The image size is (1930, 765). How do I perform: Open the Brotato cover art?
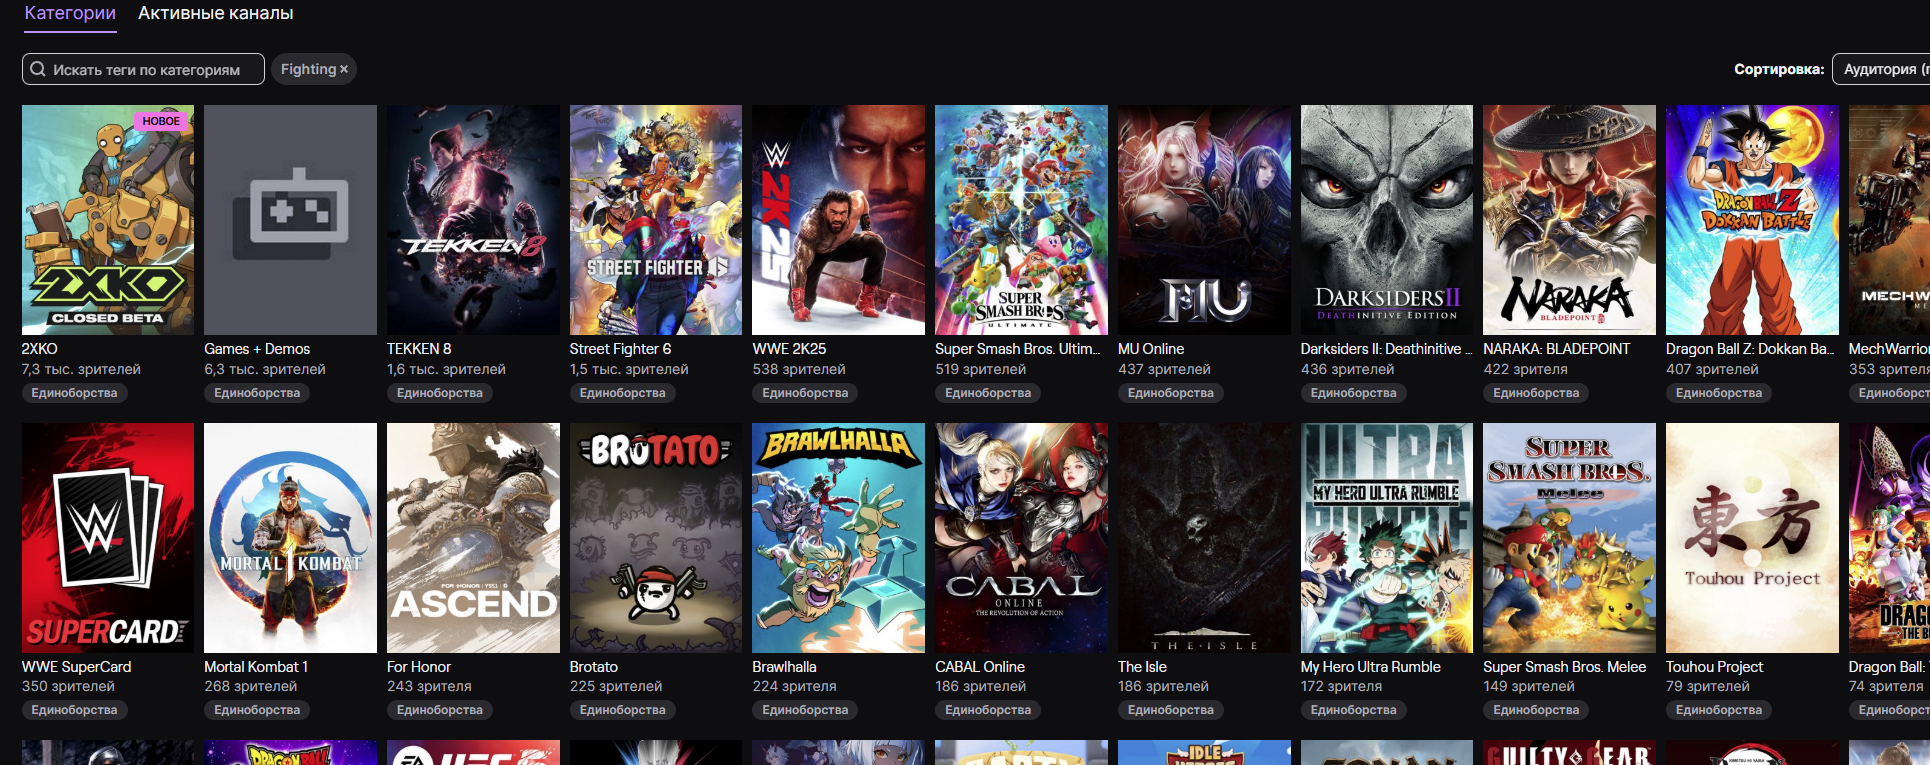coord(656,538)
